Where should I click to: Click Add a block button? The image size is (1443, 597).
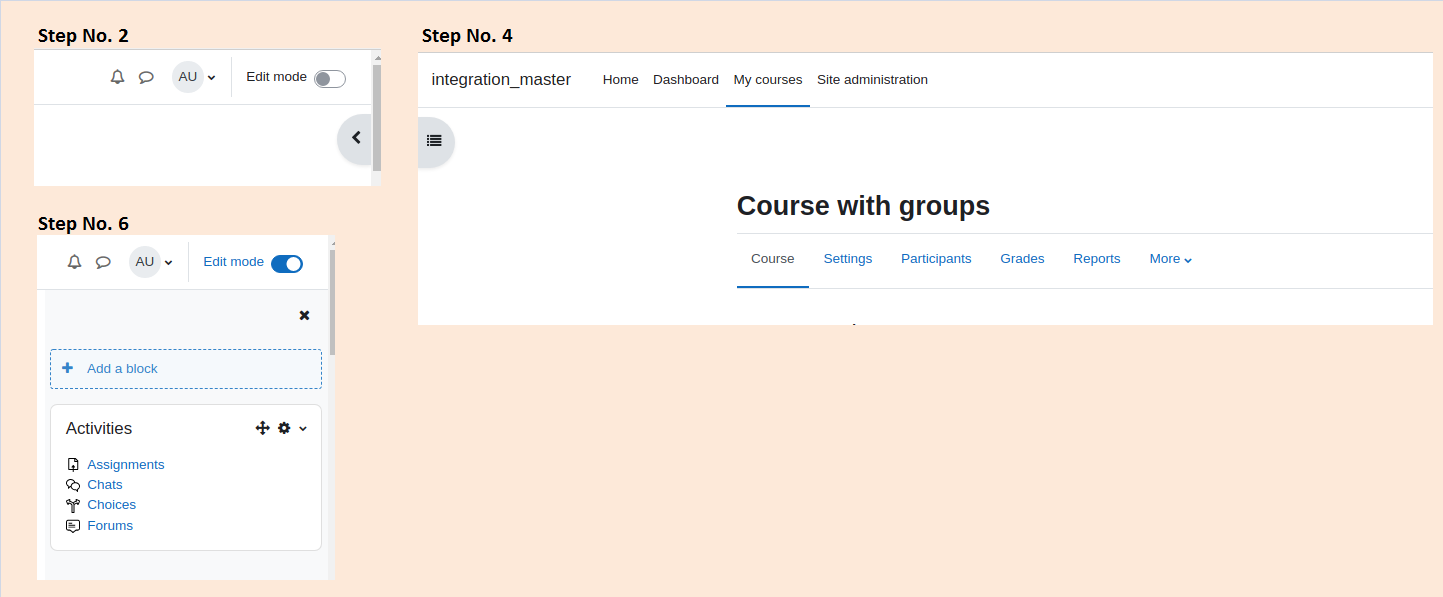pos(186,369)
